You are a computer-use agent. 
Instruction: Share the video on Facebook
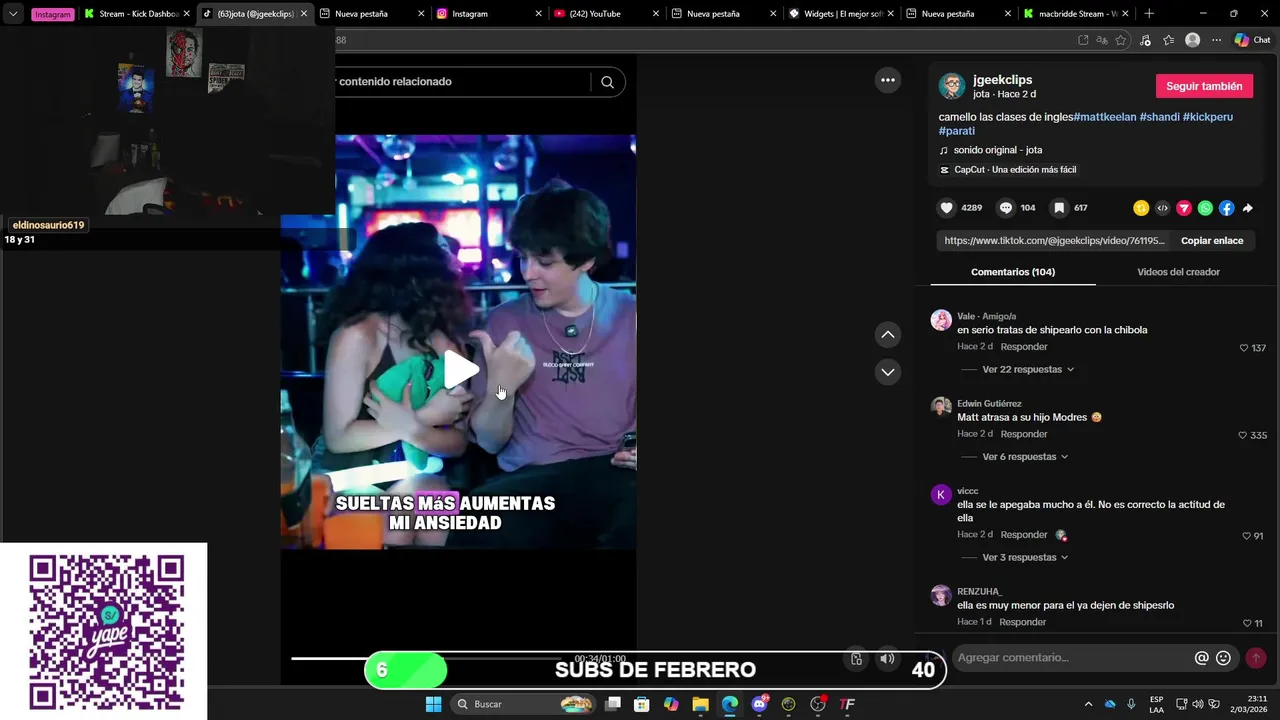pyautogui.click(x=1227, y=208)
